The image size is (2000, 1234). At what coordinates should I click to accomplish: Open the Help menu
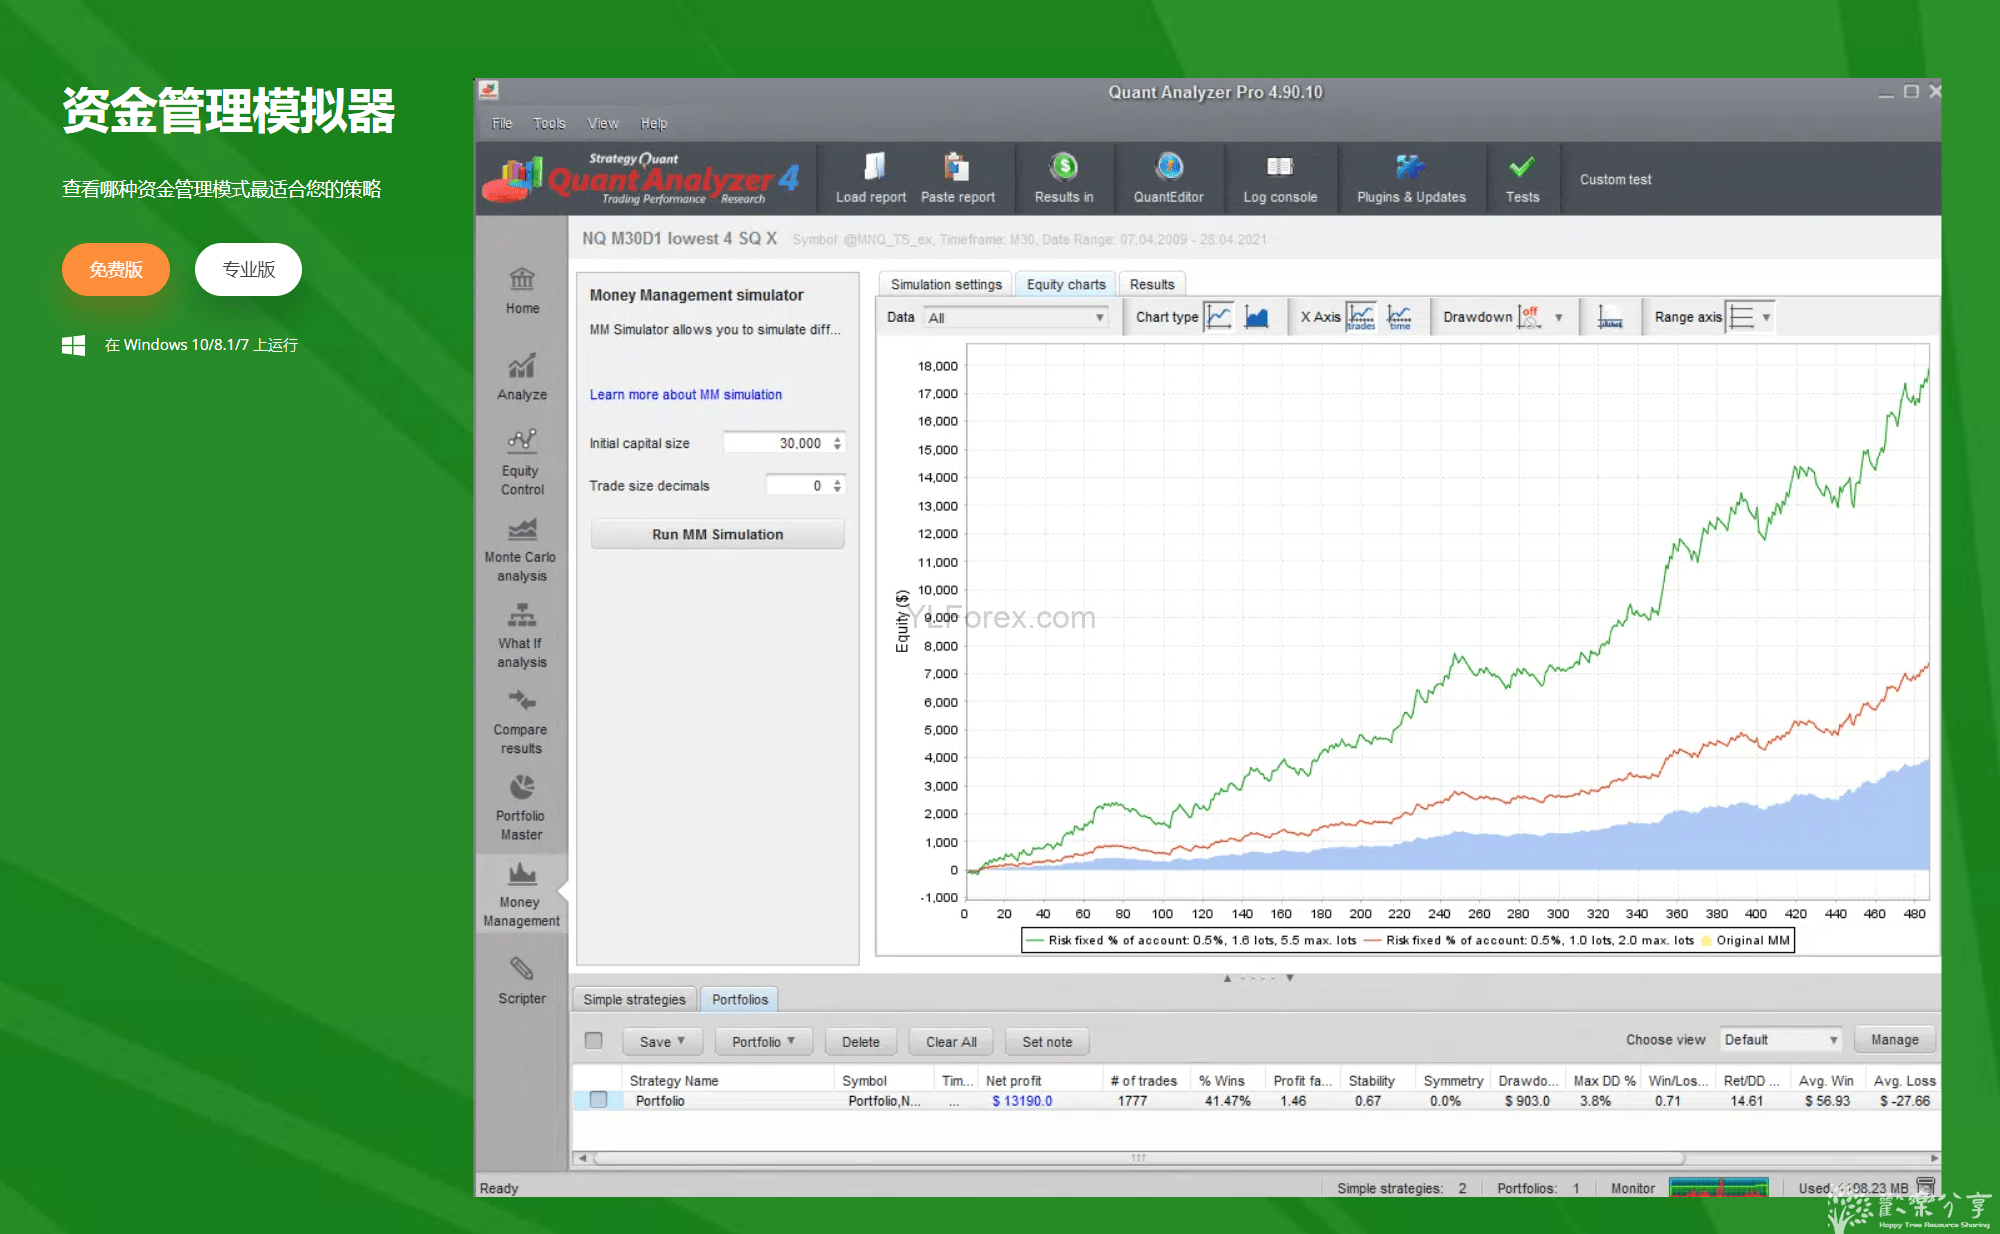[x=654, y=123]
